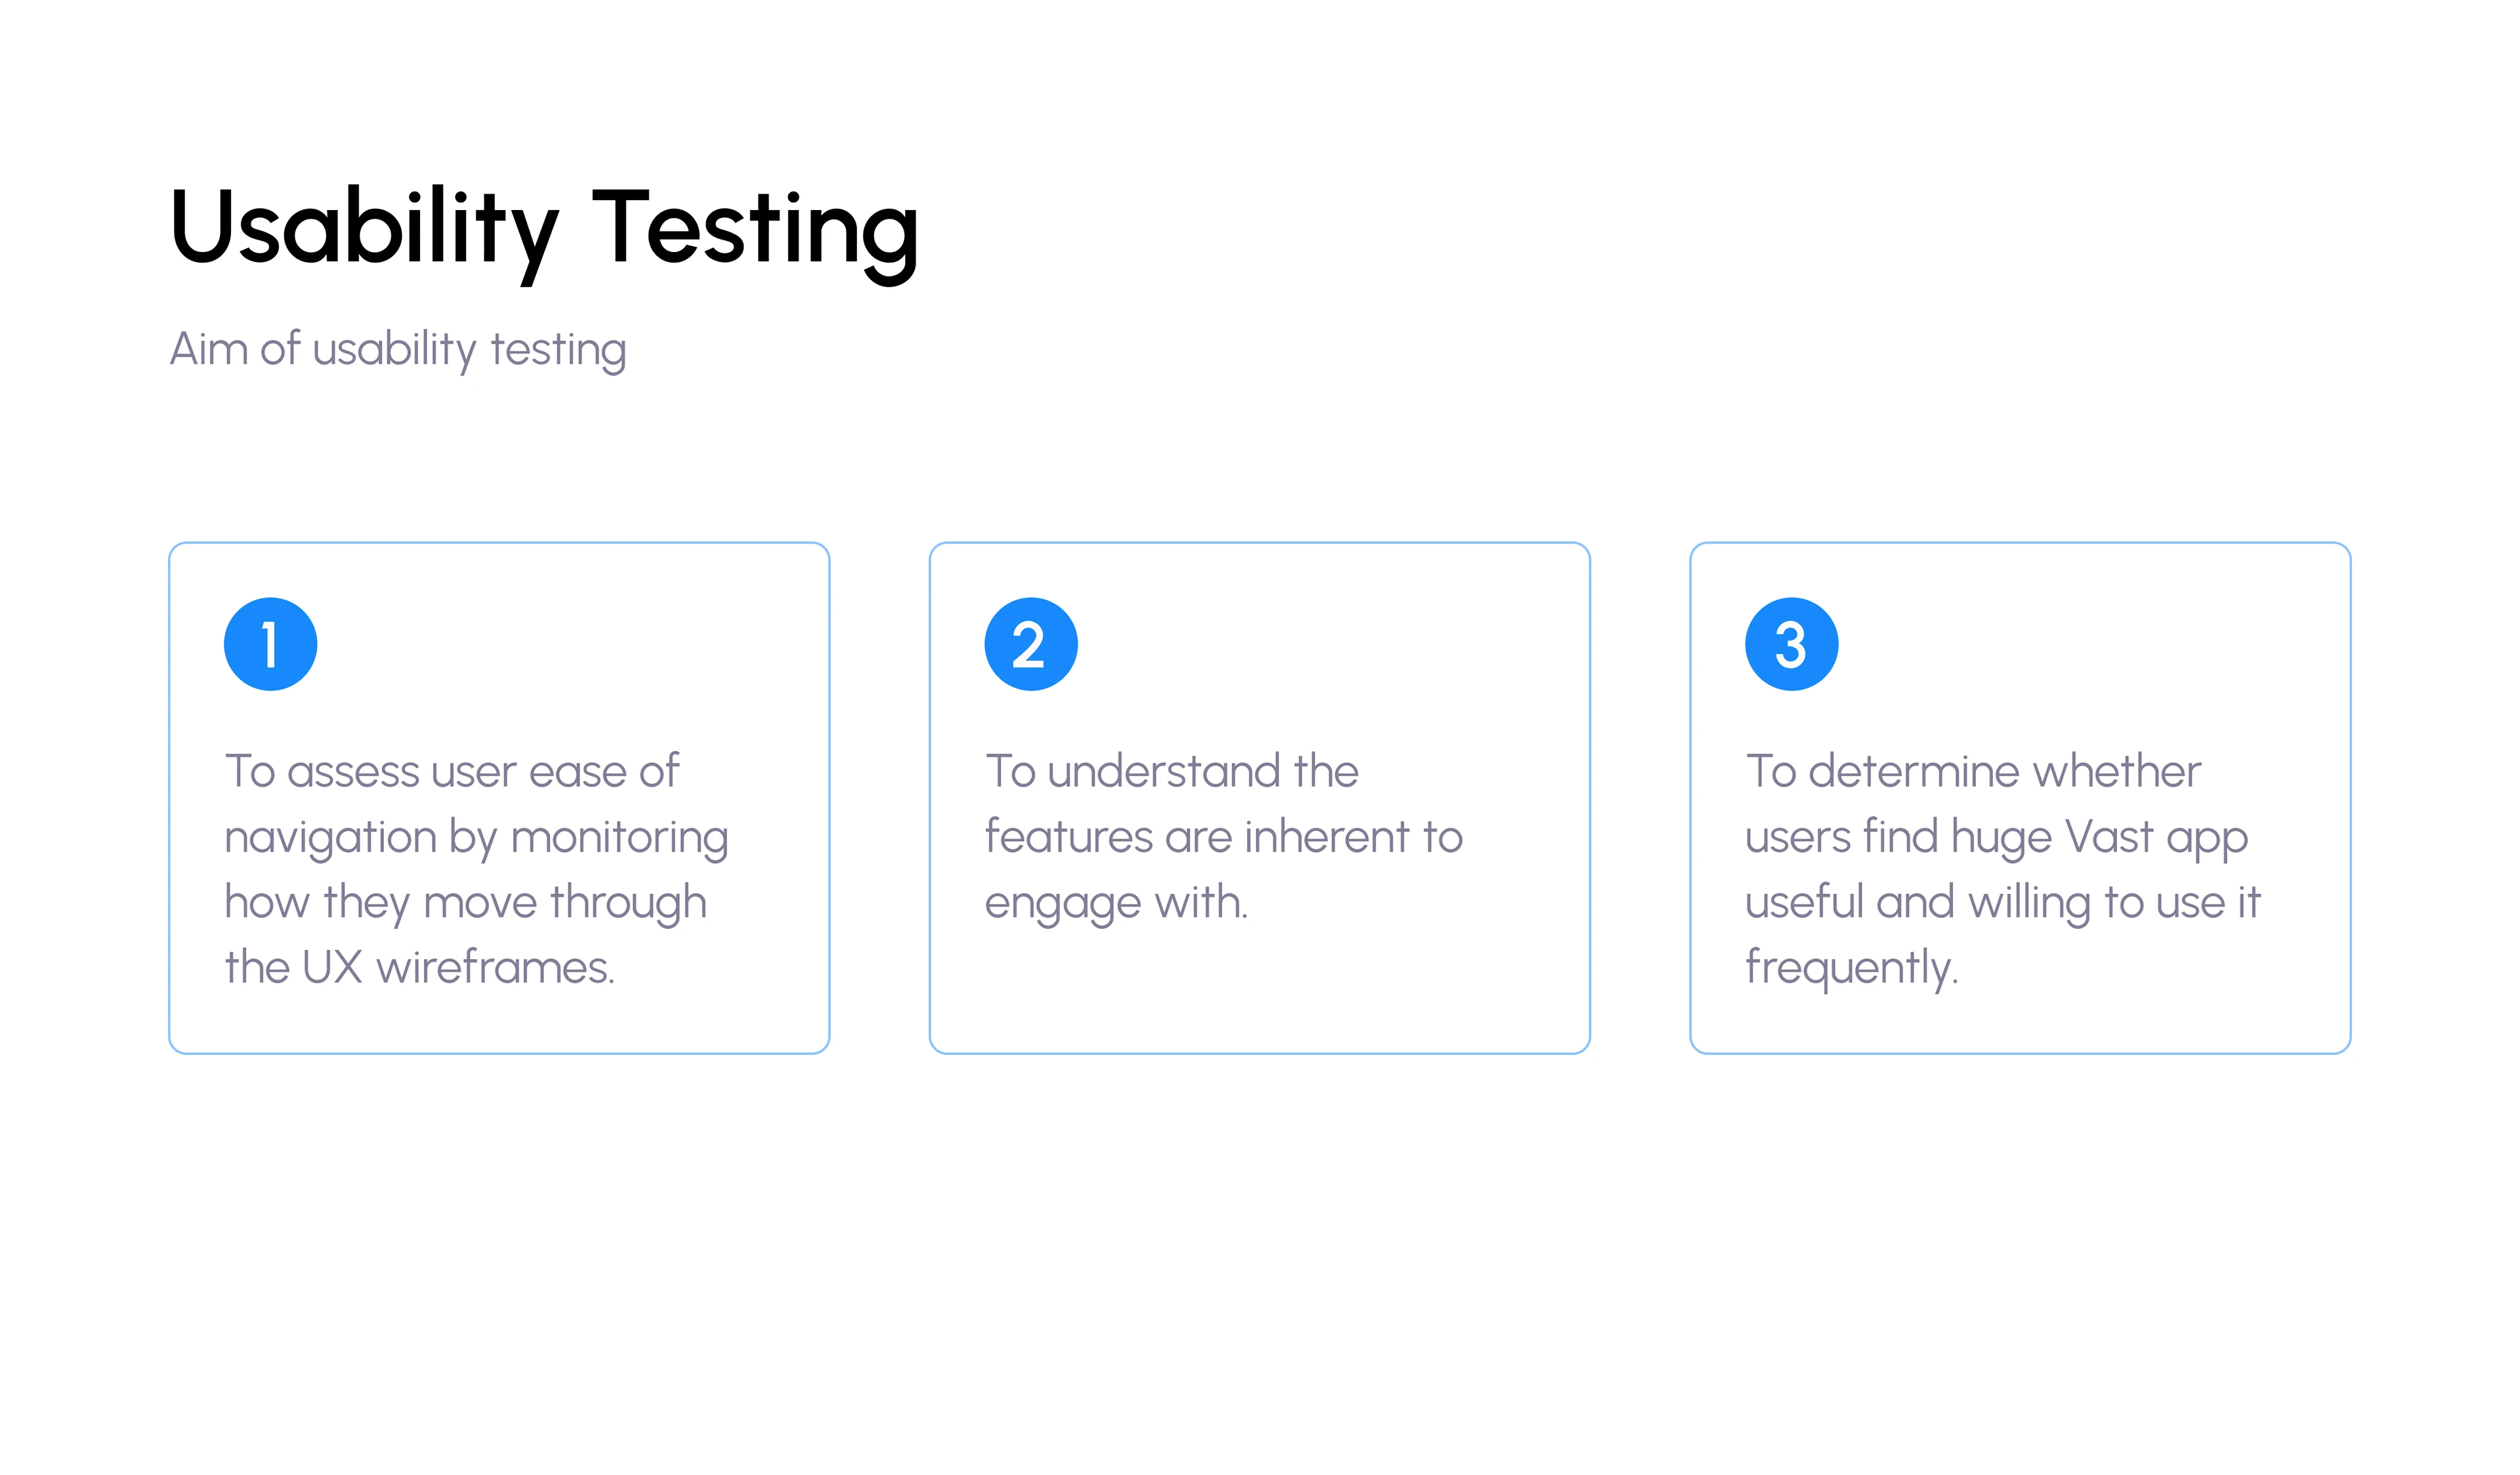The image size is (2520, 1475).
Task: Click 'features are inherent to' text line
Action: [x=1224, y=836]
